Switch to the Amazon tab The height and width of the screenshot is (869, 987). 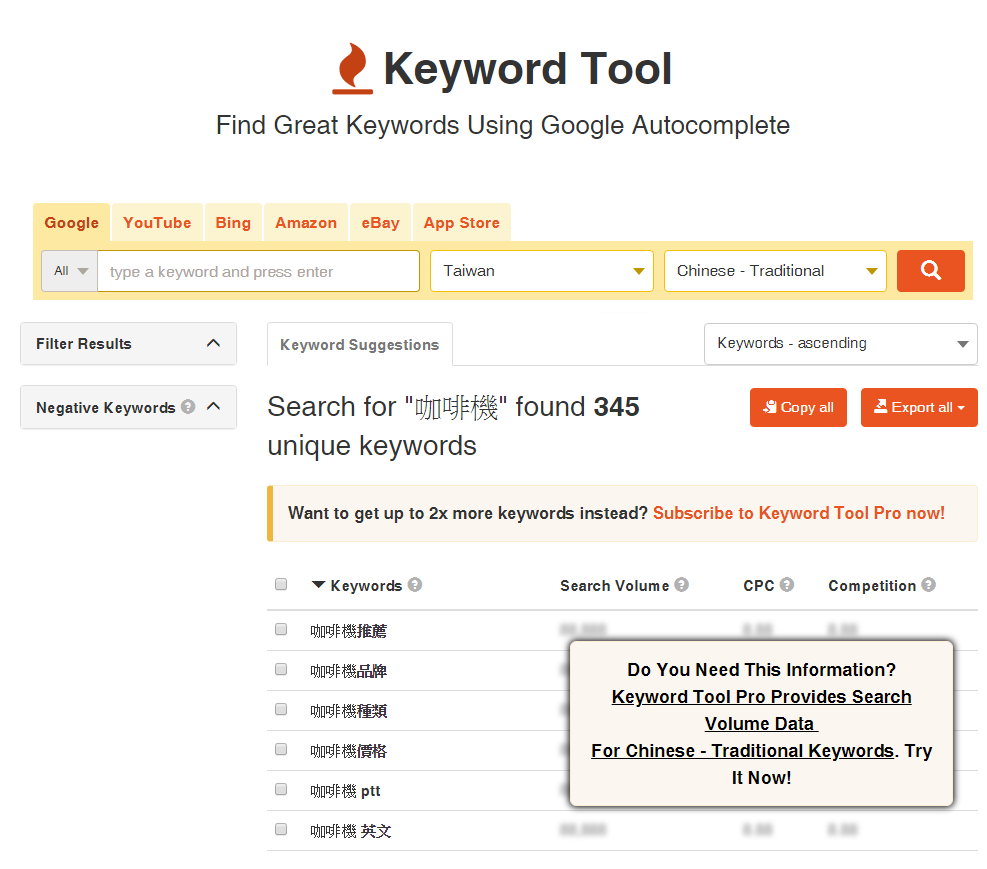(306, 223)
